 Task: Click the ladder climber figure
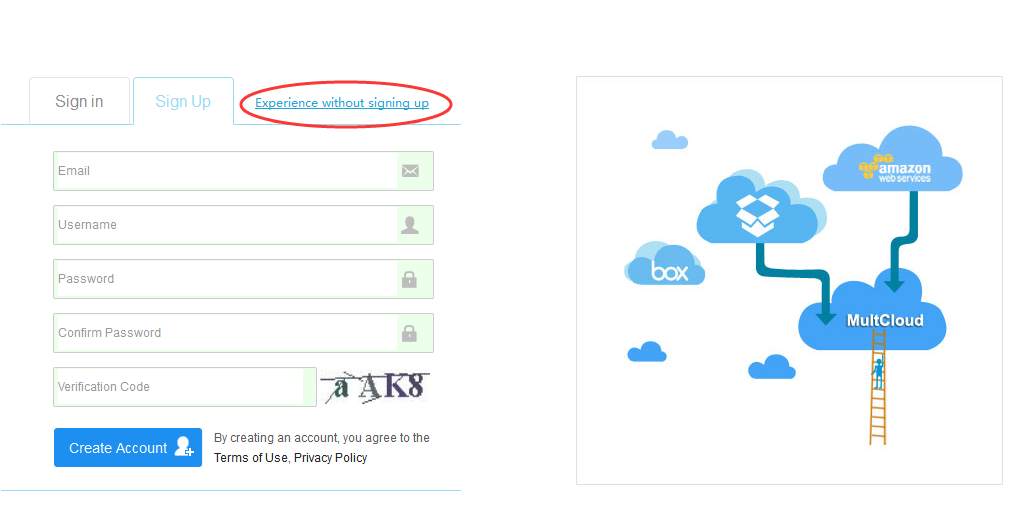click(878, 374)
